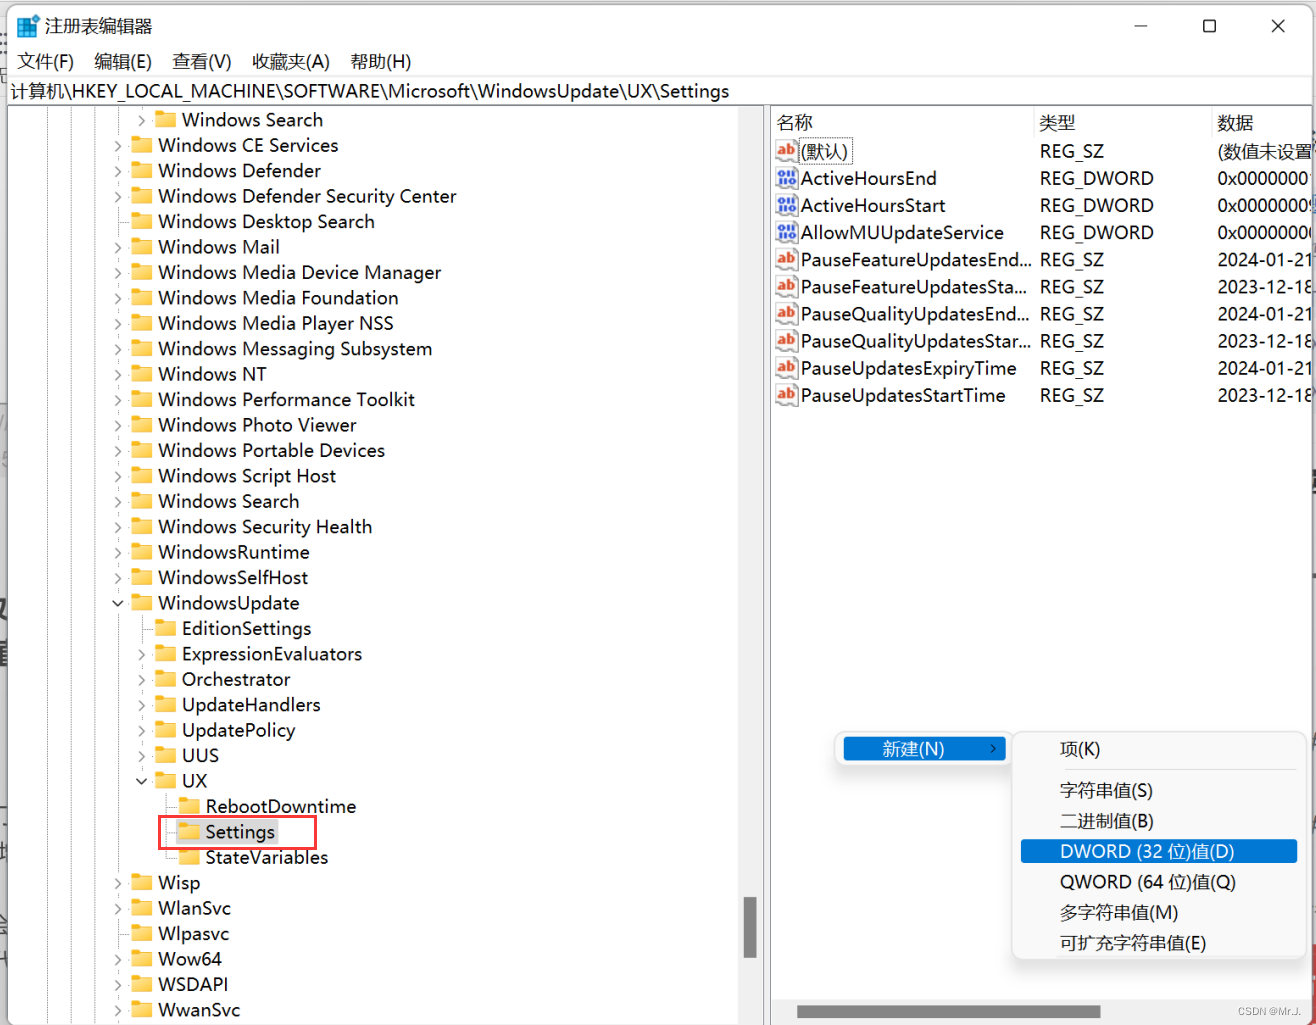This screenshot has height=1025, width=1316.
Task: Select the Windows Media Foundation tree item
Action: pyautogui.click(x=278, y=298)
